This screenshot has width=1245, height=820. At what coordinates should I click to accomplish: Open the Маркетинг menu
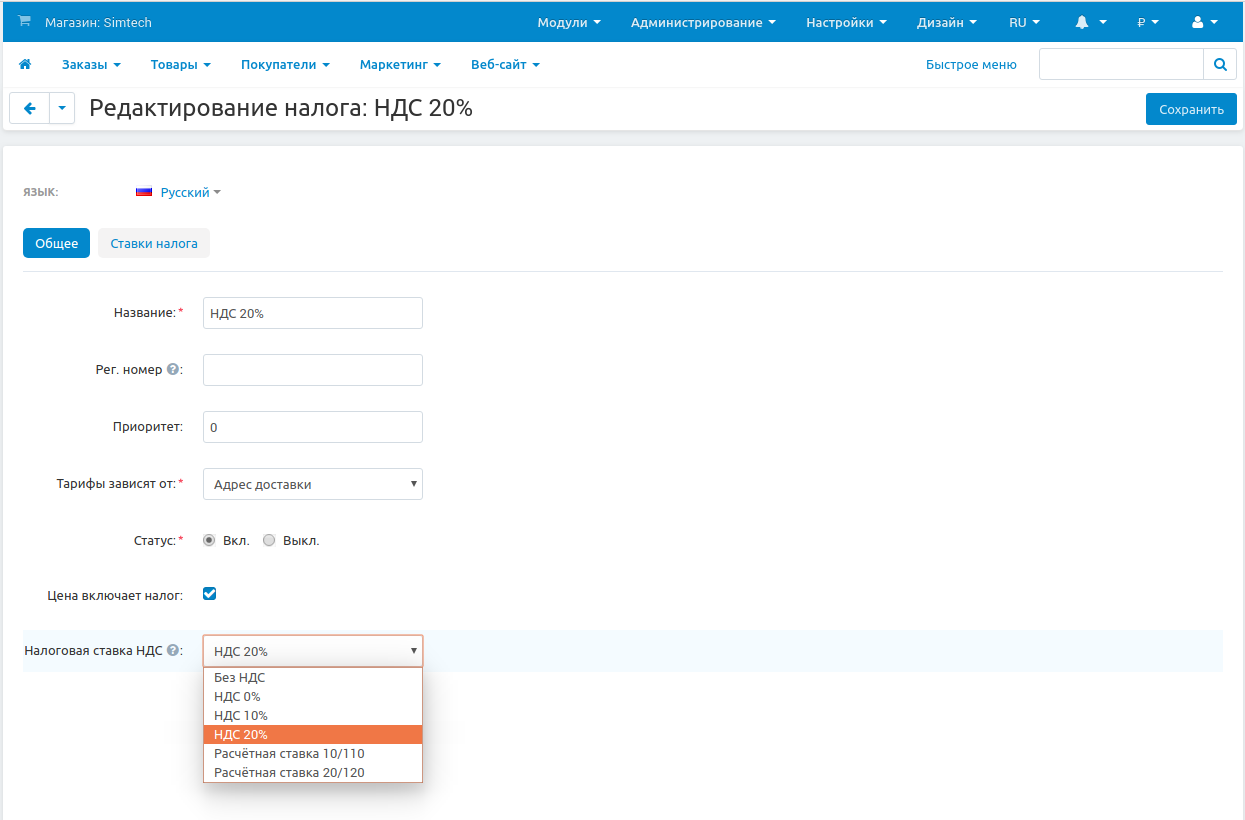tap(399, 65)
